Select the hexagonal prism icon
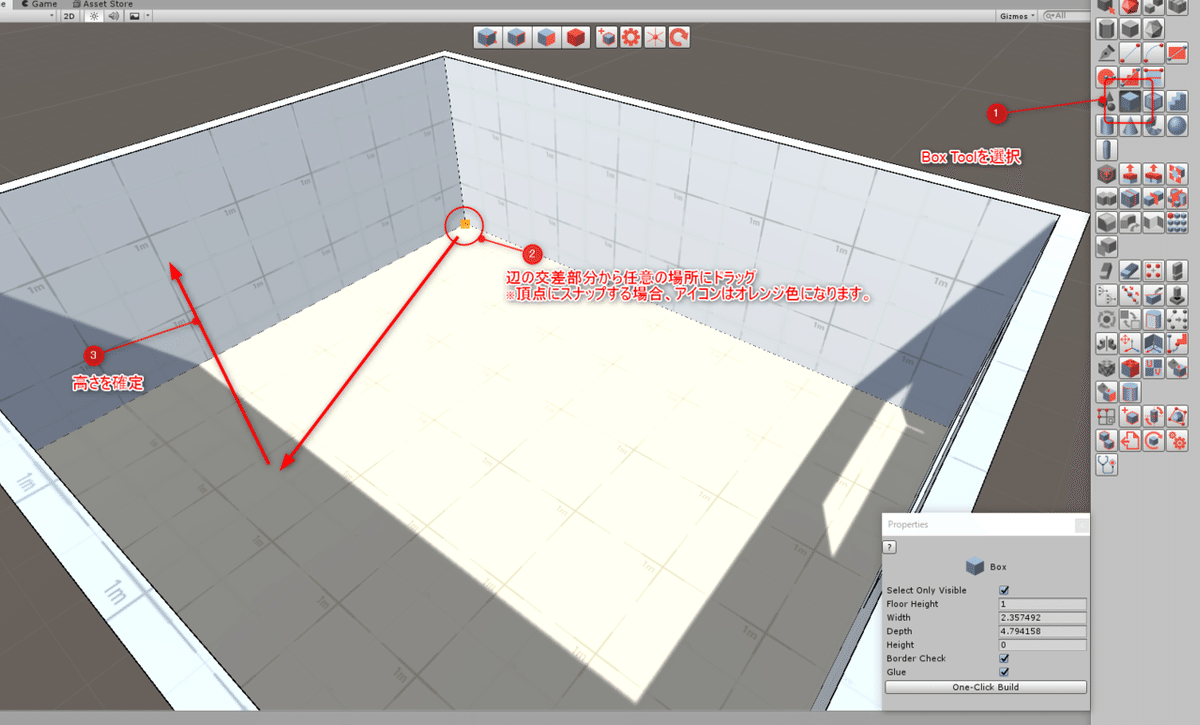The image size is (1200, 725). [x=1106, y=27]
